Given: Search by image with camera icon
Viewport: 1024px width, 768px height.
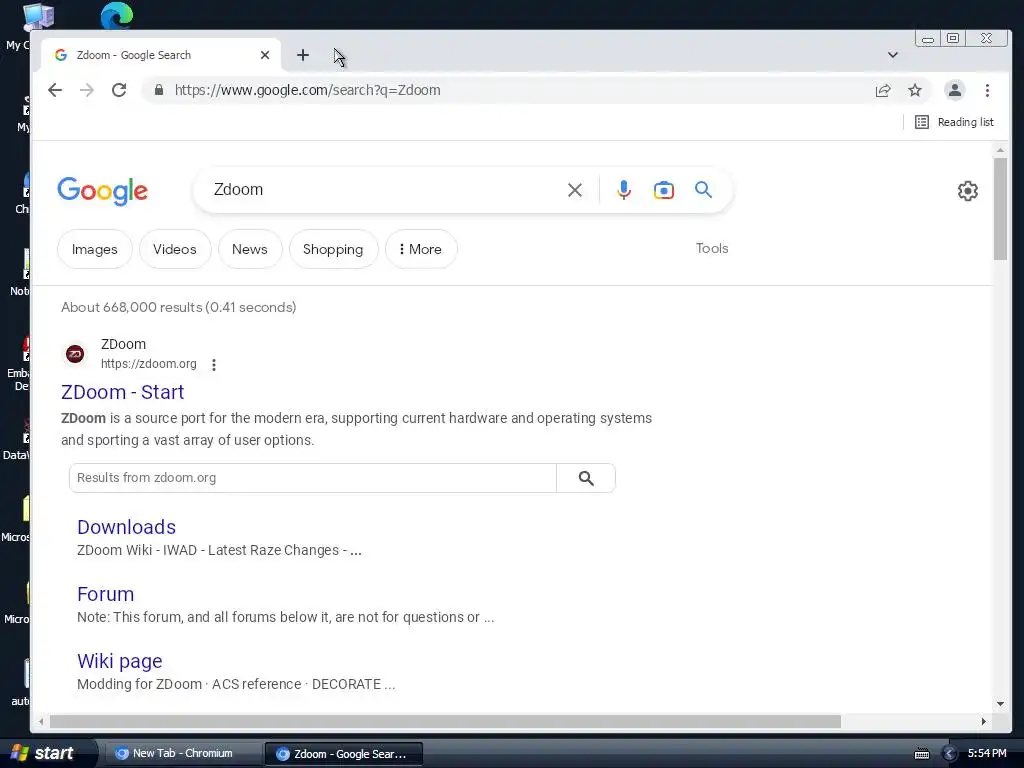Looking at the screenshot, I should tap(664, 190).
